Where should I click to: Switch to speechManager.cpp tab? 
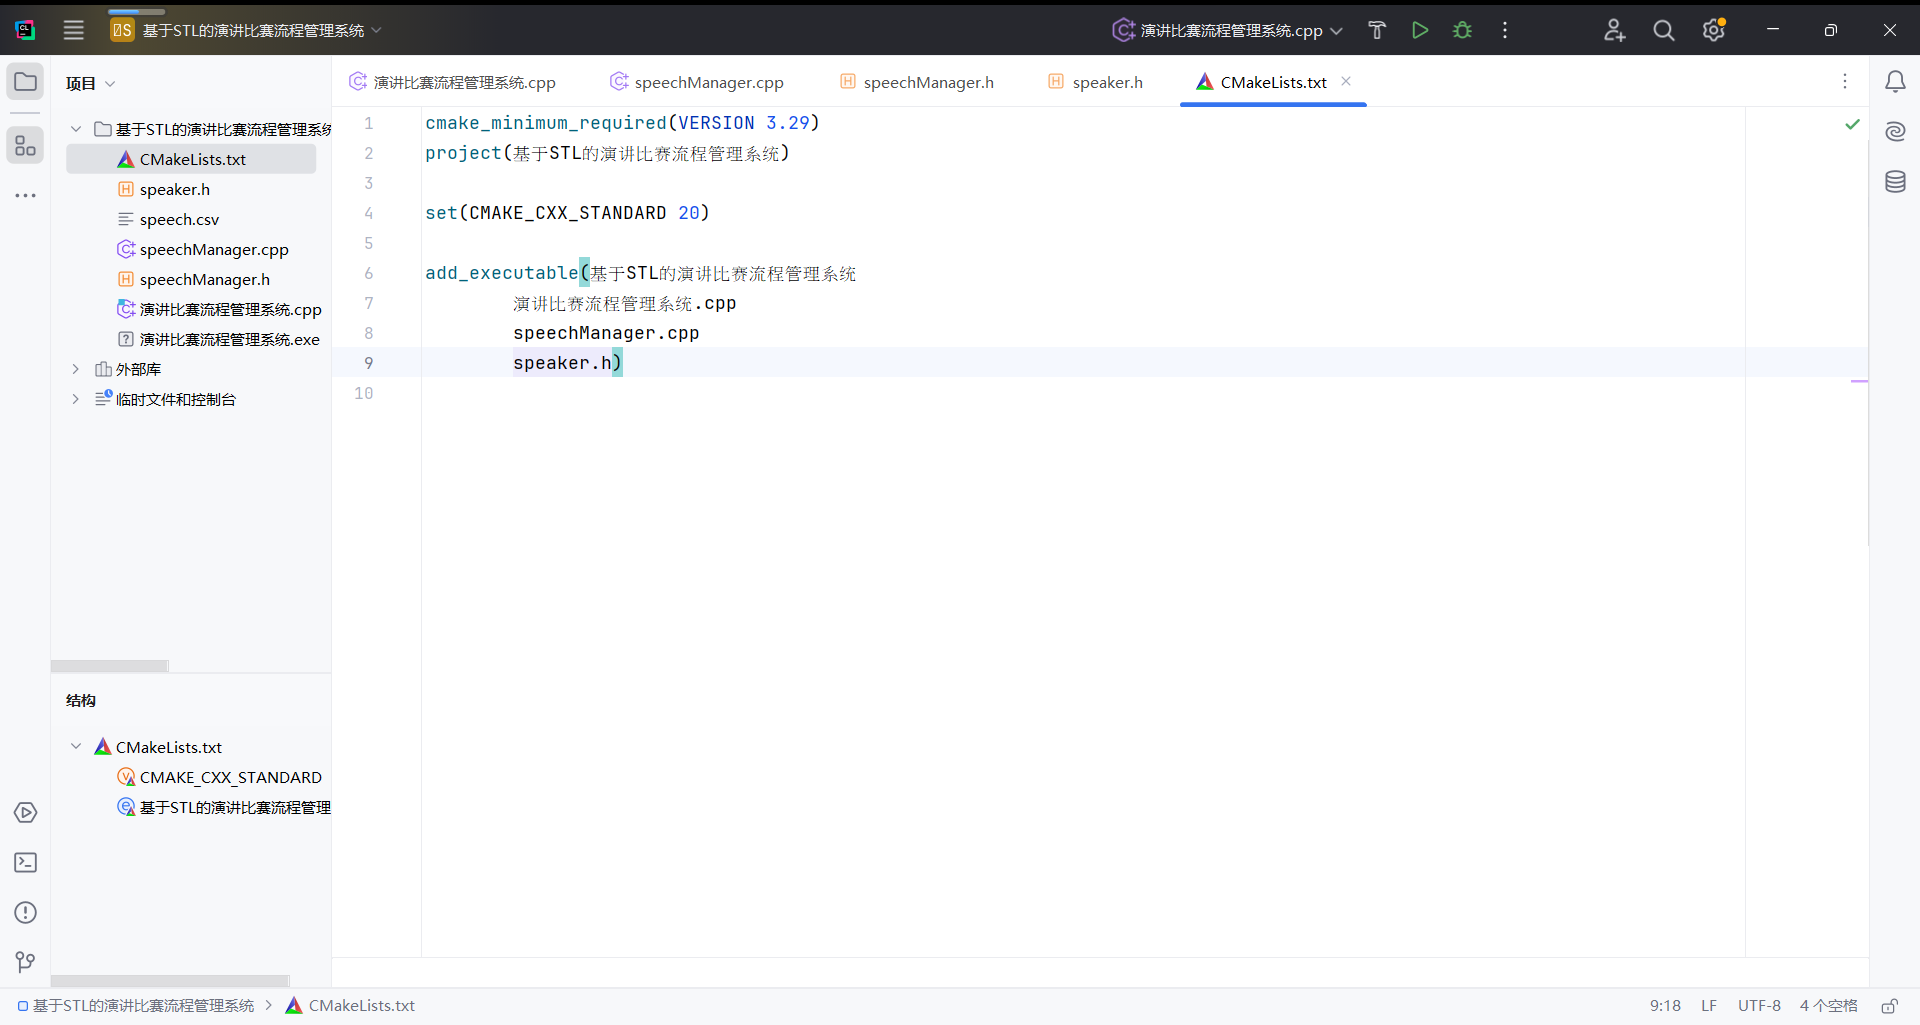(x=697, y=82)
